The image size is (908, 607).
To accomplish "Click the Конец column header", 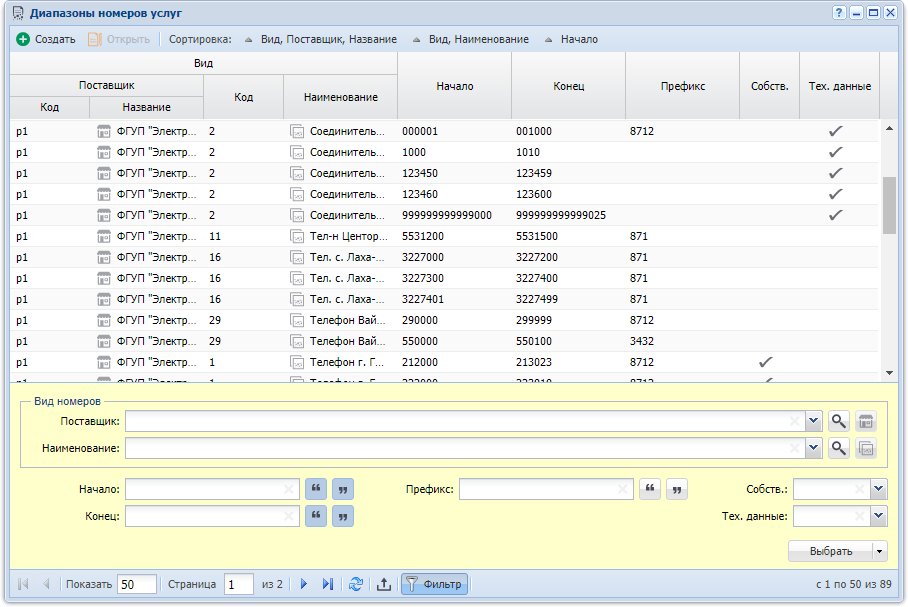I will (569, 86).
